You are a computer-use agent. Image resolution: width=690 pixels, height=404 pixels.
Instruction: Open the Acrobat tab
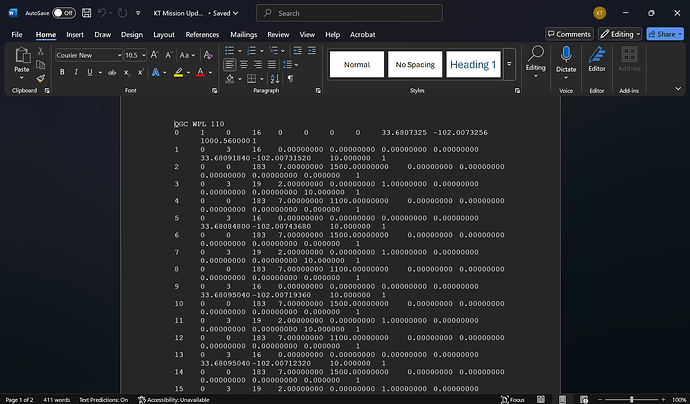tap(363, 34)
